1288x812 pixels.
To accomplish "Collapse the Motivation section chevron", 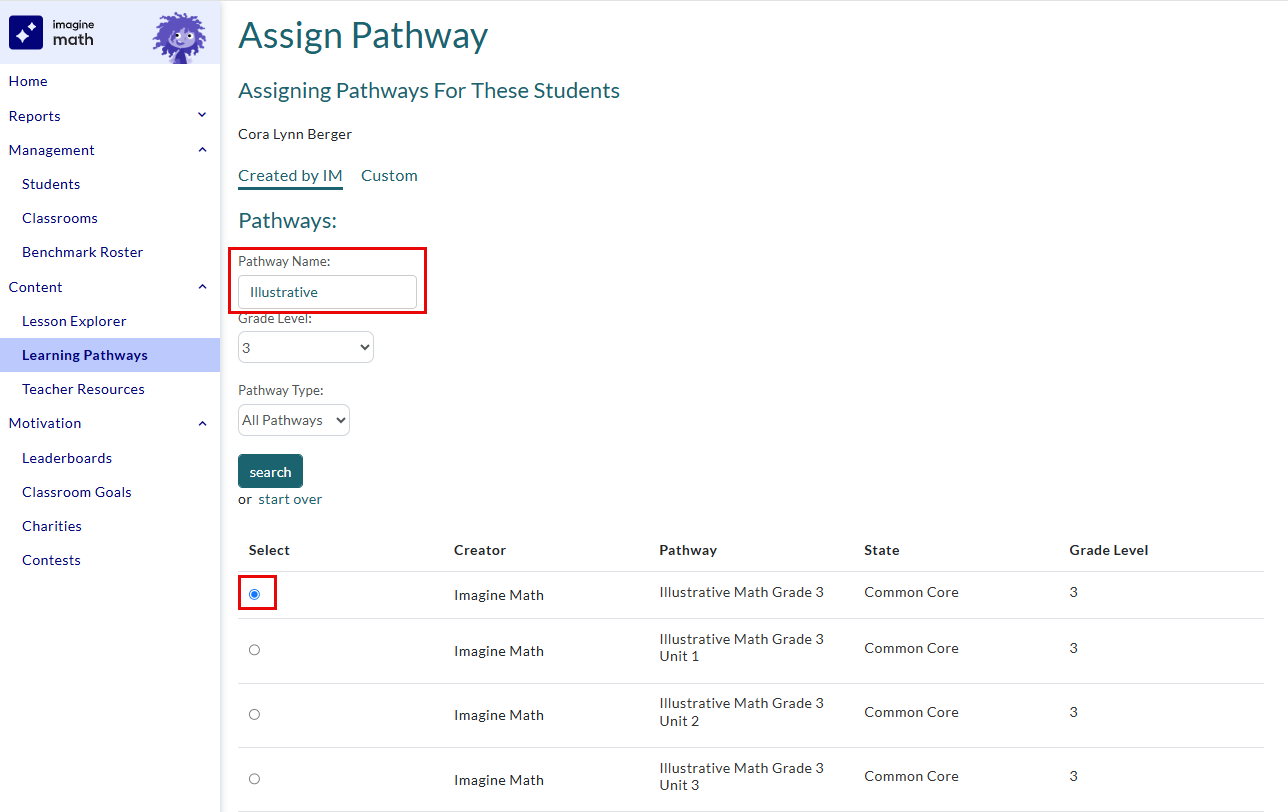I will [202, 423].
